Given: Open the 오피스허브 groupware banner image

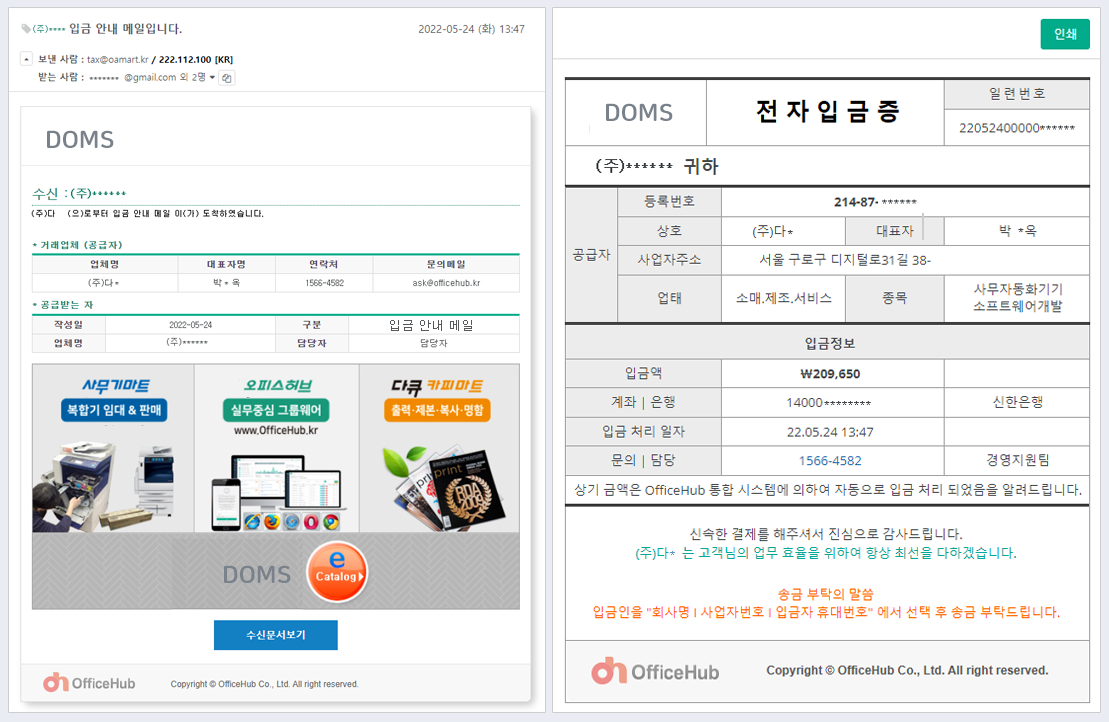Looking at the screenshot, I should pos(277,448).
